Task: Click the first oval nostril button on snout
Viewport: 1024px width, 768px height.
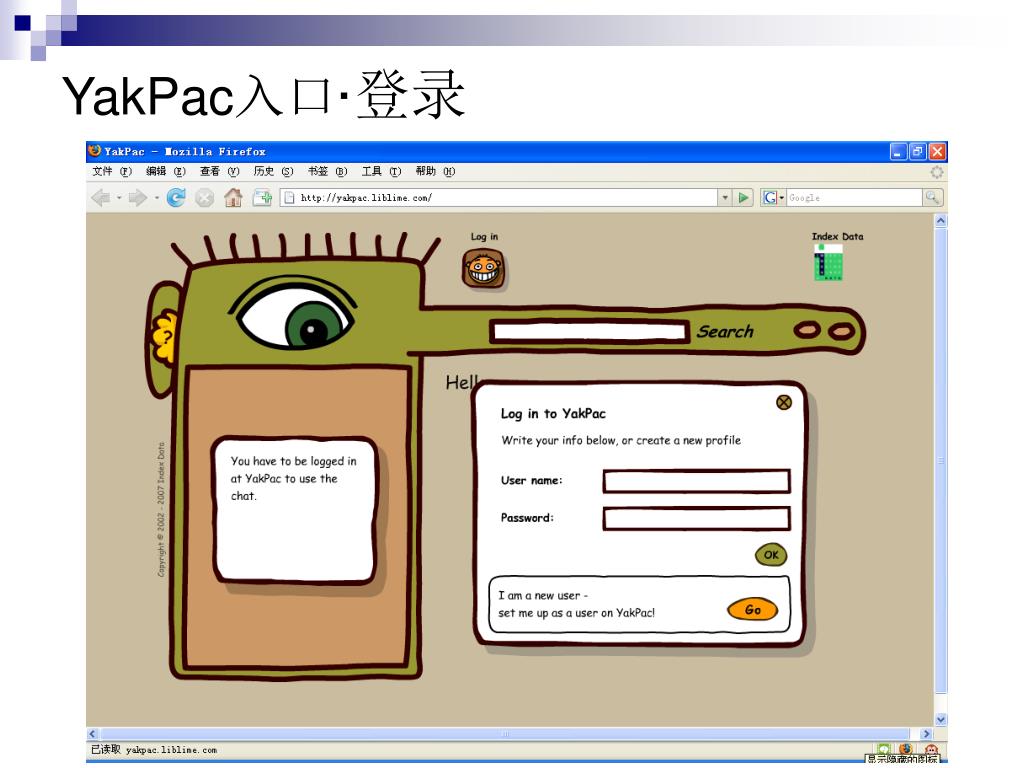Action: tap(807, 330)
